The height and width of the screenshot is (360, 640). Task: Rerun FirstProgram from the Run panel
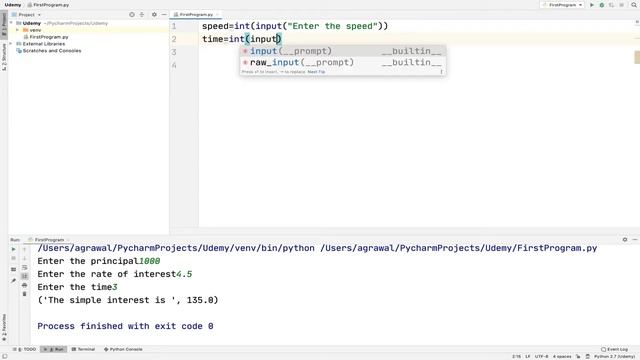coord(13,249)
